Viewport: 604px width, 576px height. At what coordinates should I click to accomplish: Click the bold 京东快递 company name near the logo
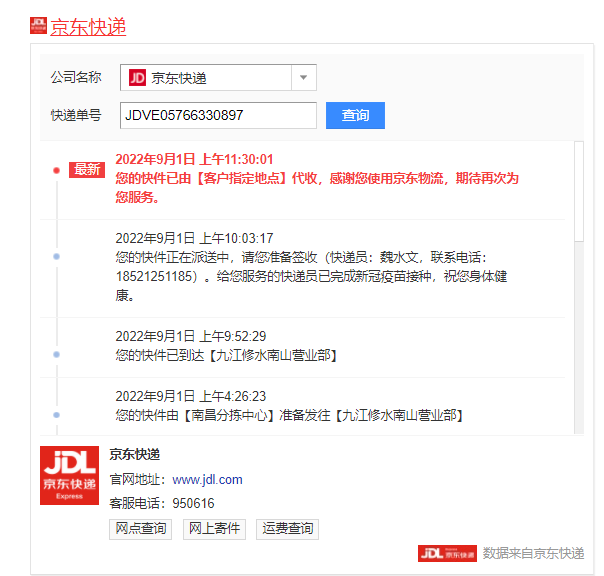click(x=134, y=455)
